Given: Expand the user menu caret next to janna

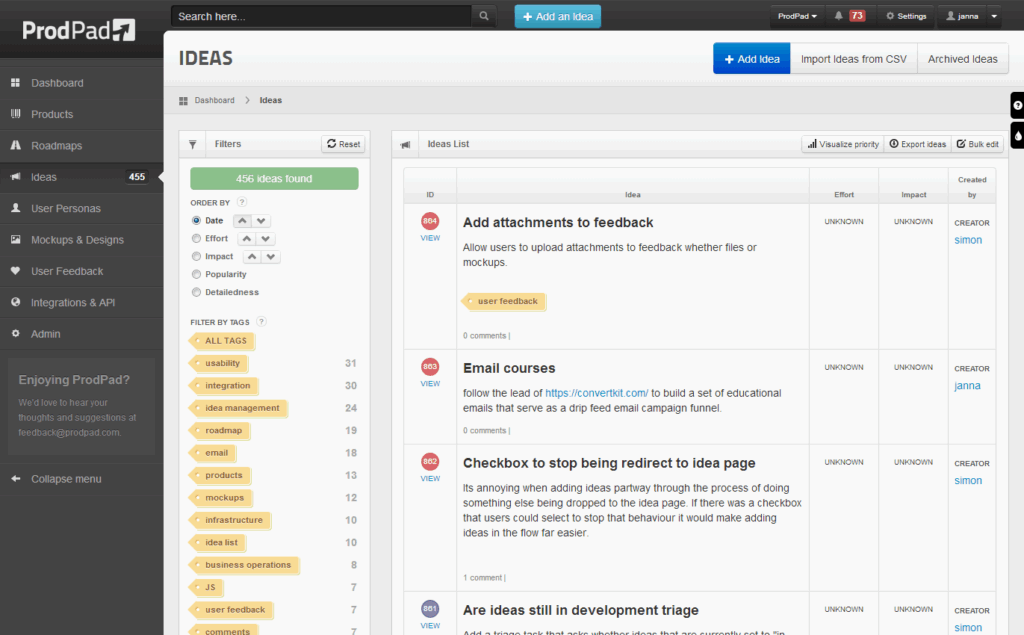Looking at the screenshot, I should point(994,16).
